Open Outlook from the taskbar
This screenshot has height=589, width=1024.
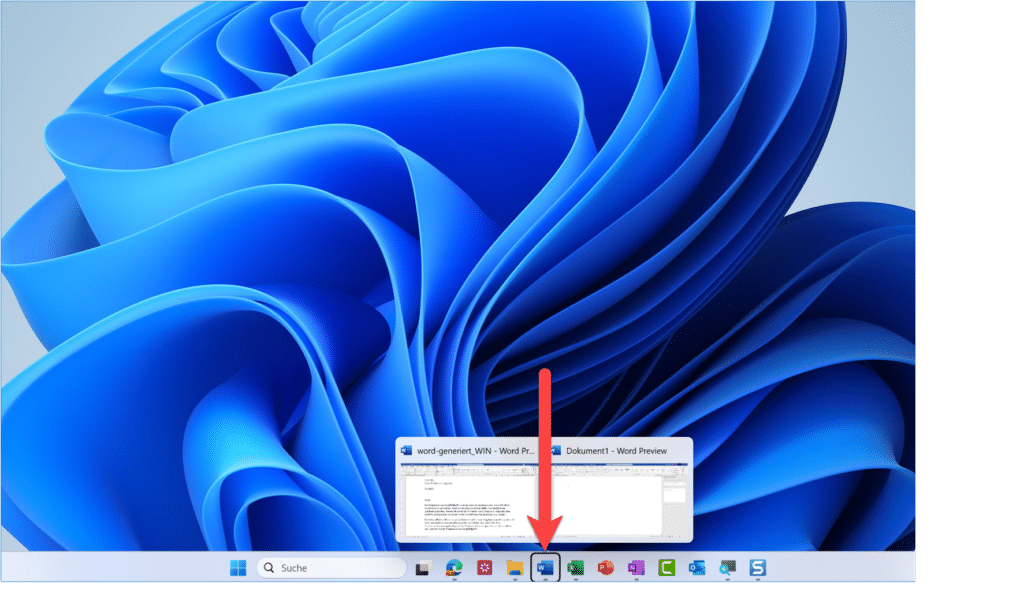697,568
